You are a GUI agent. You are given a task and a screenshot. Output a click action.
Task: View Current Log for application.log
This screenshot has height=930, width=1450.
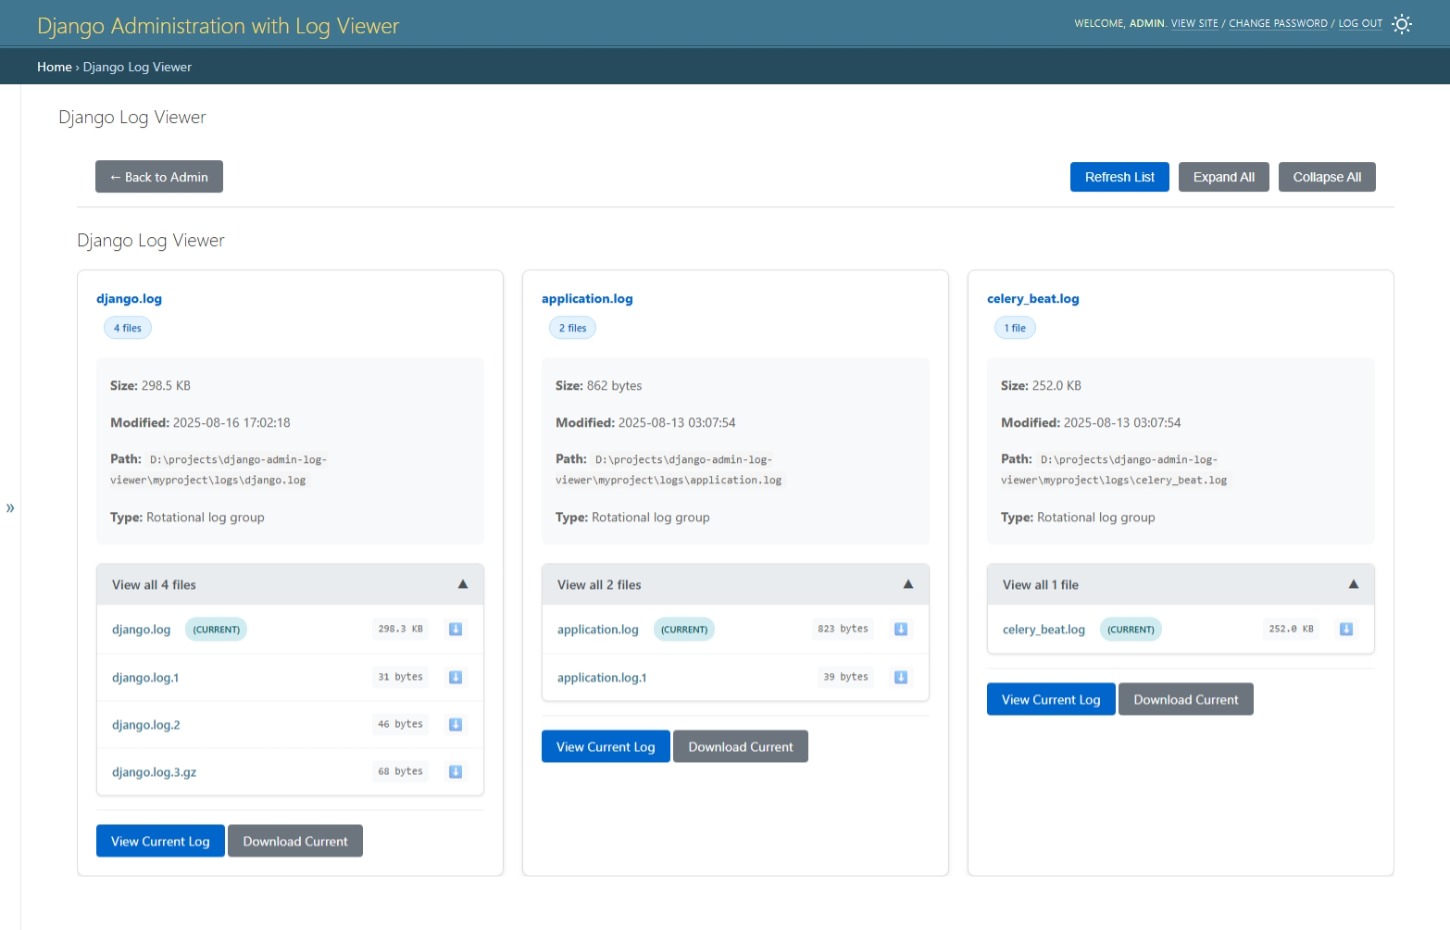tap(605, 747)
